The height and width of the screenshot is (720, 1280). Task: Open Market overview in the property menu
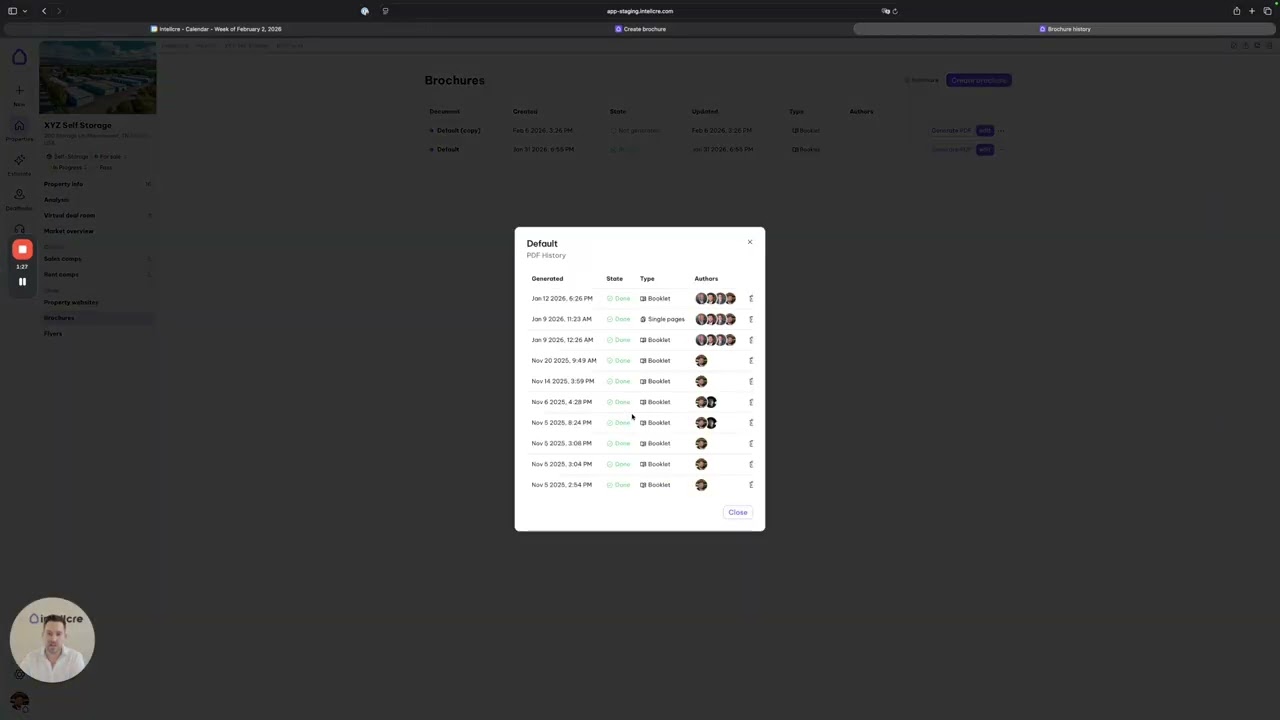(x=68, y=231)
